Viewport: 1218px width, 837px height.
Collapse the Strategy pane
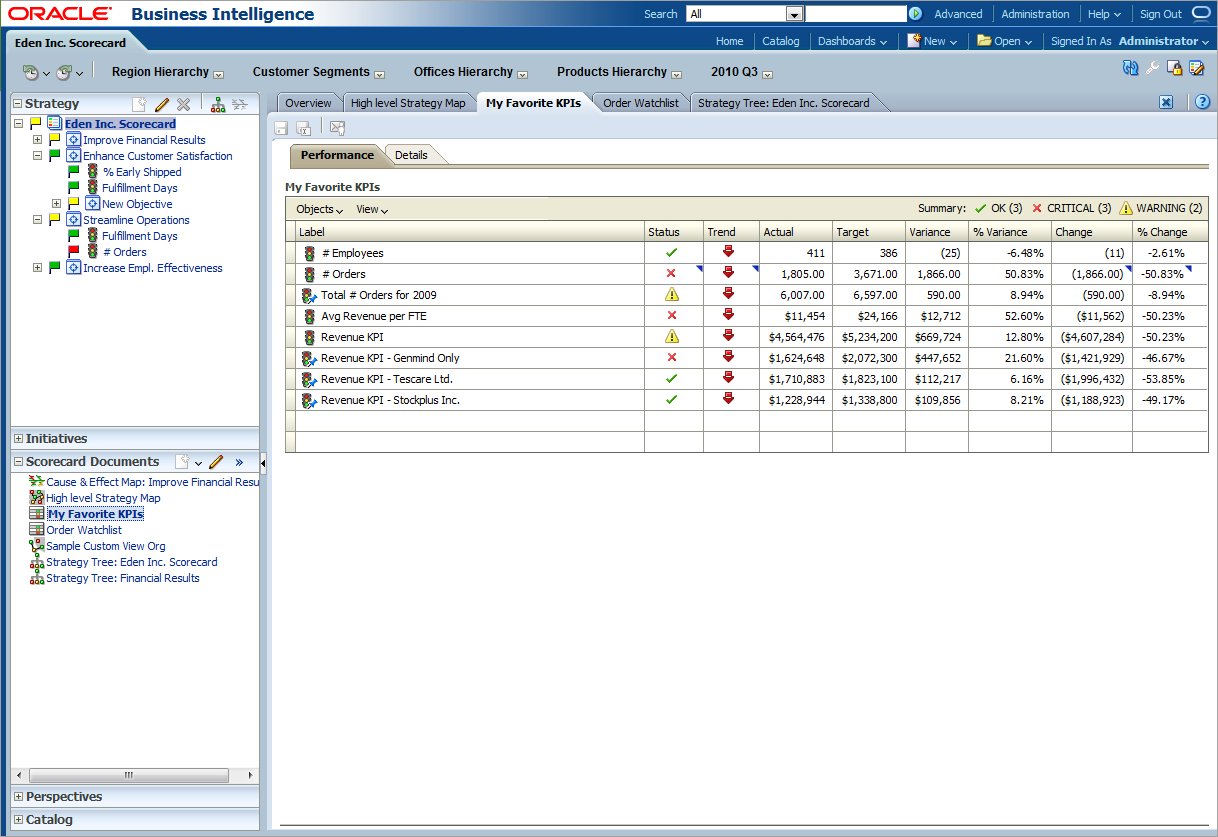pos(17,104)
